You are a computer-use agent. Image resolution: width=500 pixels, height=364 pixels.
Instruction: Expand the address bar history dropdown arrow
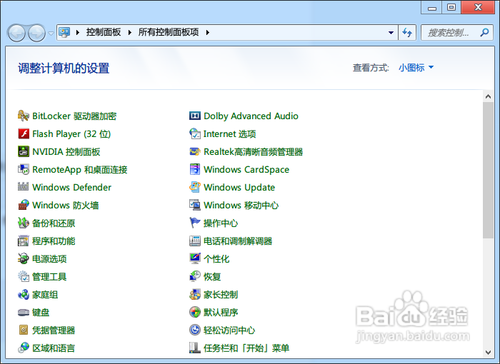coord(391,33)
